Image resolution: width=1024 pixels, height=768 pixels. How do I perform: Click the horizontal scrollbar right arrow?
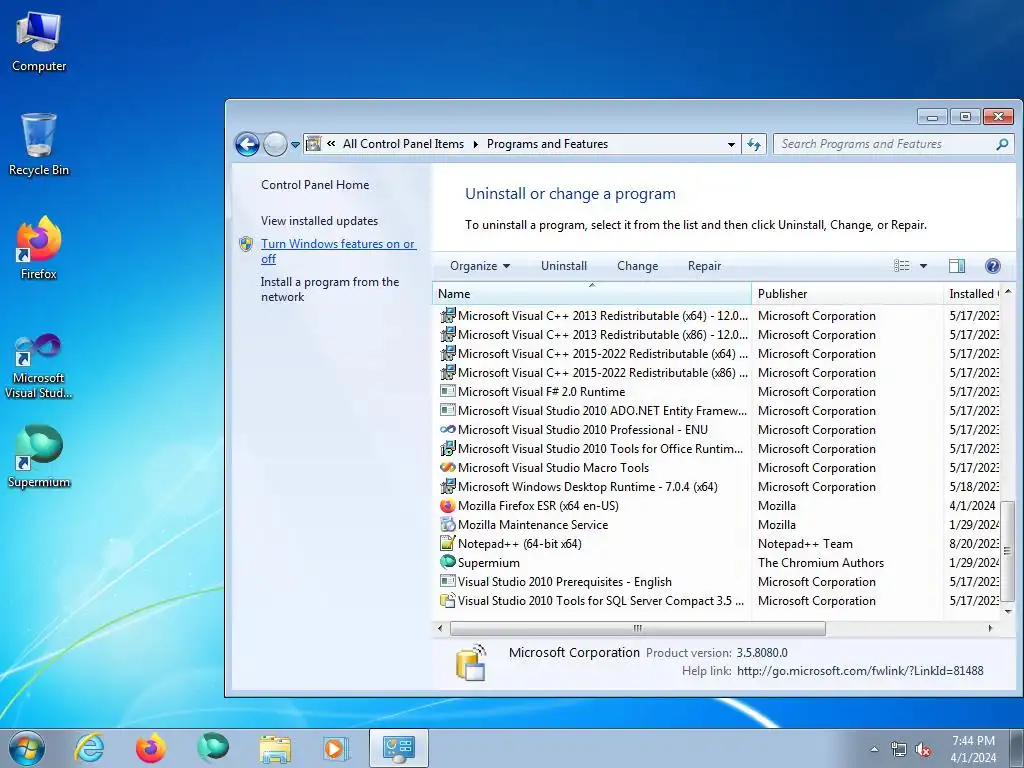click(x=991, y=628)
